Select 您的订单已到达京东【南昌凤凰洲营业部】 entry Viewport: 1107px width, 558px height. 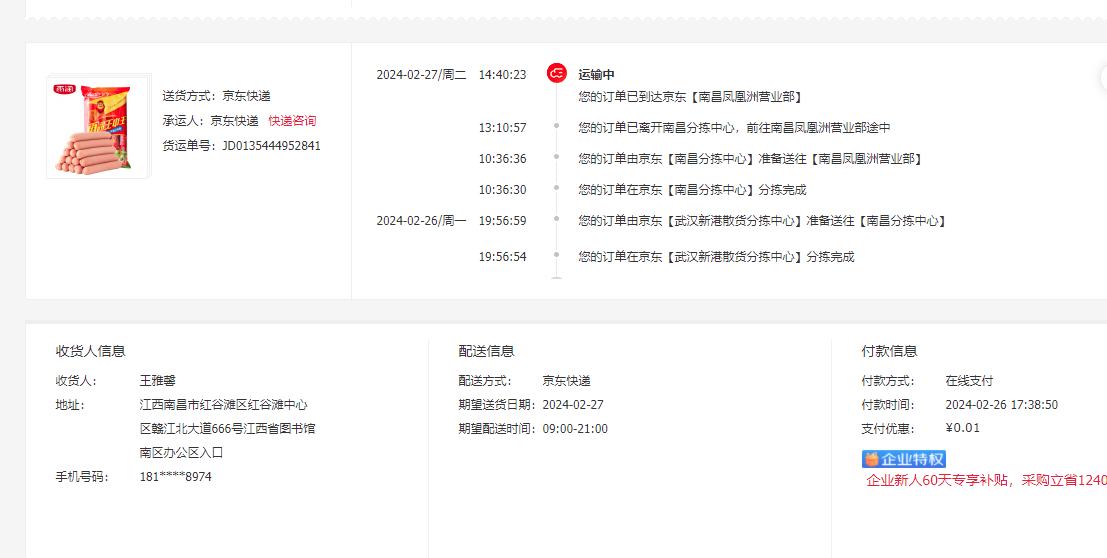(691, 97)
